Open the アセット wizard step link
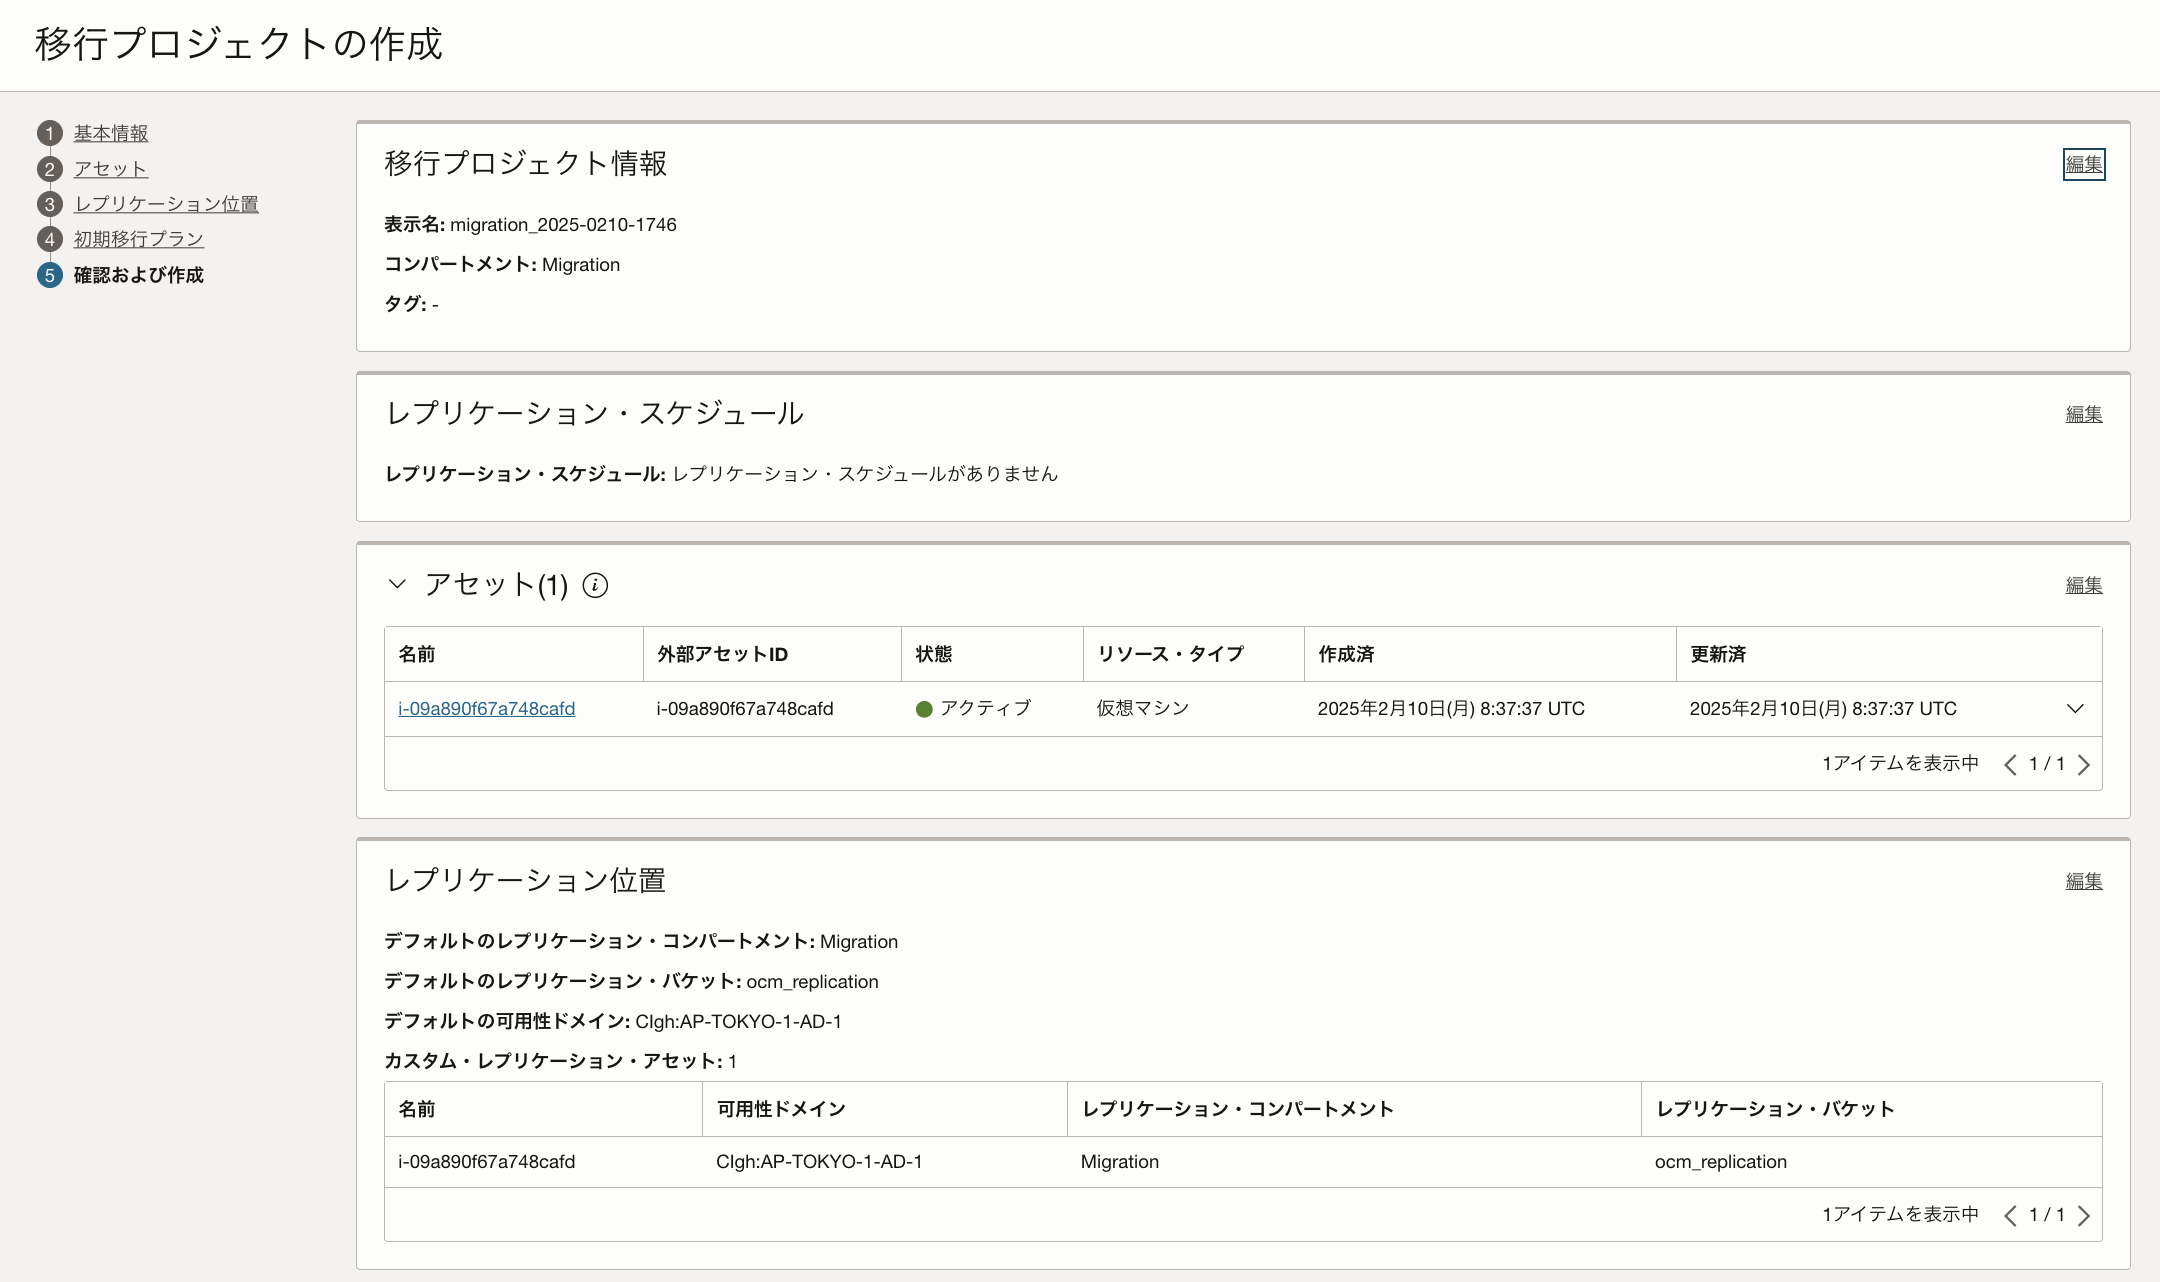Screen dimensions: 2160x1282 click(x=111, y=169)
